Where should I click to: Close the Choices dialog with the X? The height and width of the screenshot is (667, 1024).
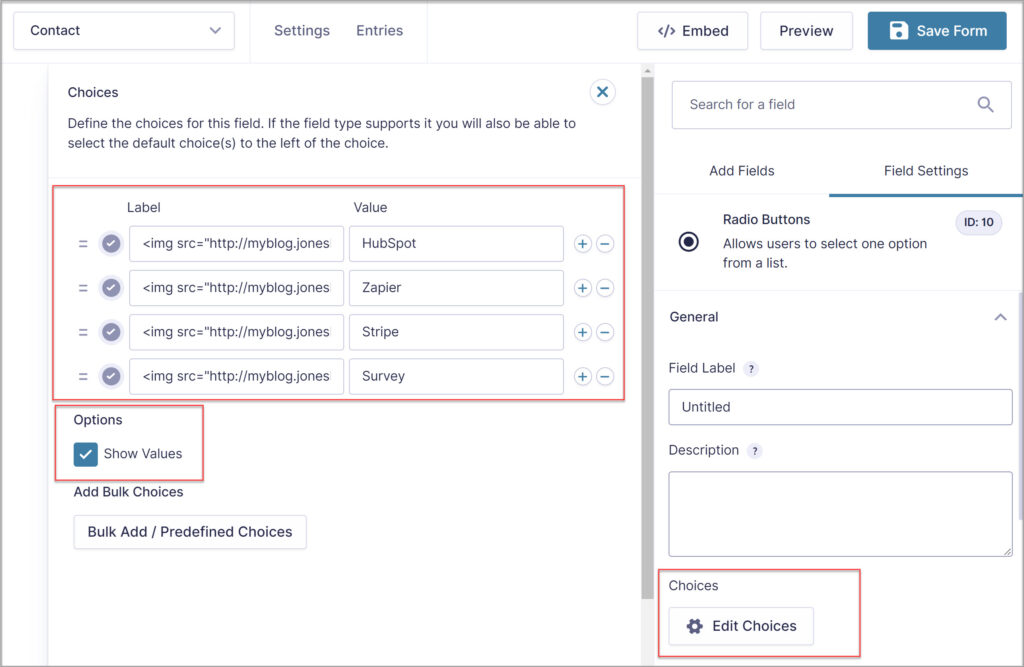click(602, 91)
